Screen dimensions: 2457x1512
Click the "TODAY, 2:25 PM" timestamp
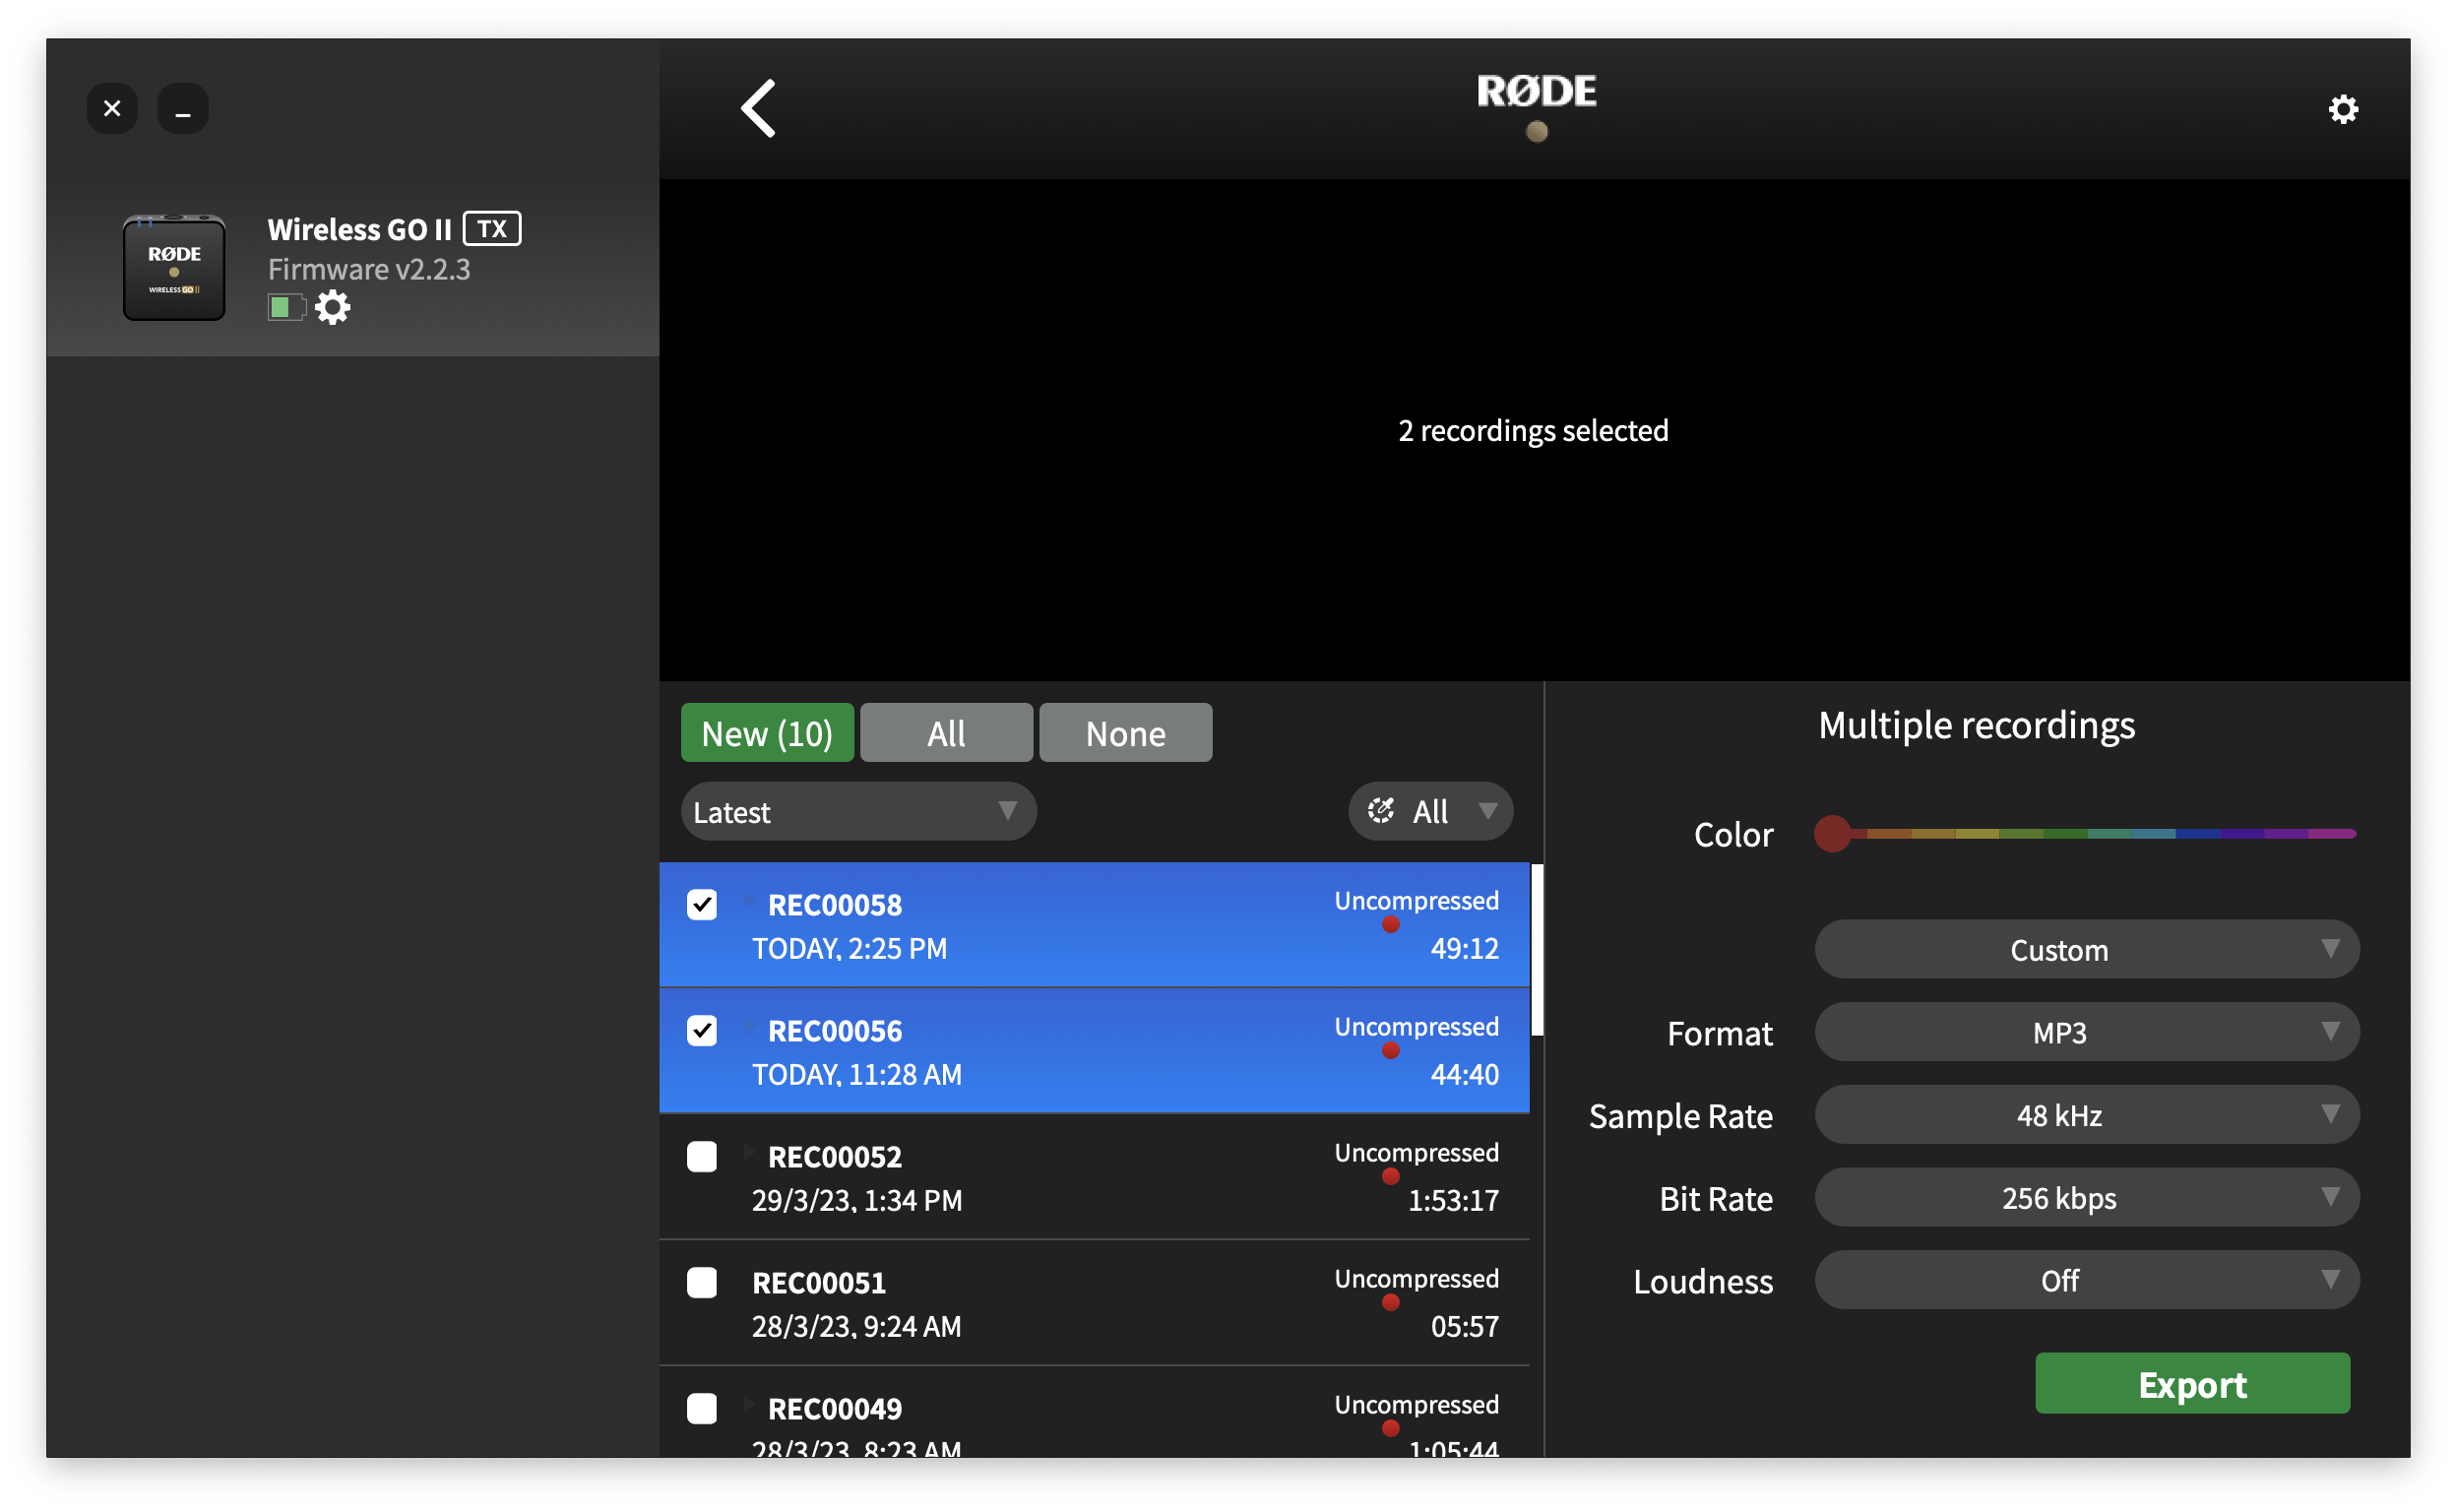coord(849,949)
